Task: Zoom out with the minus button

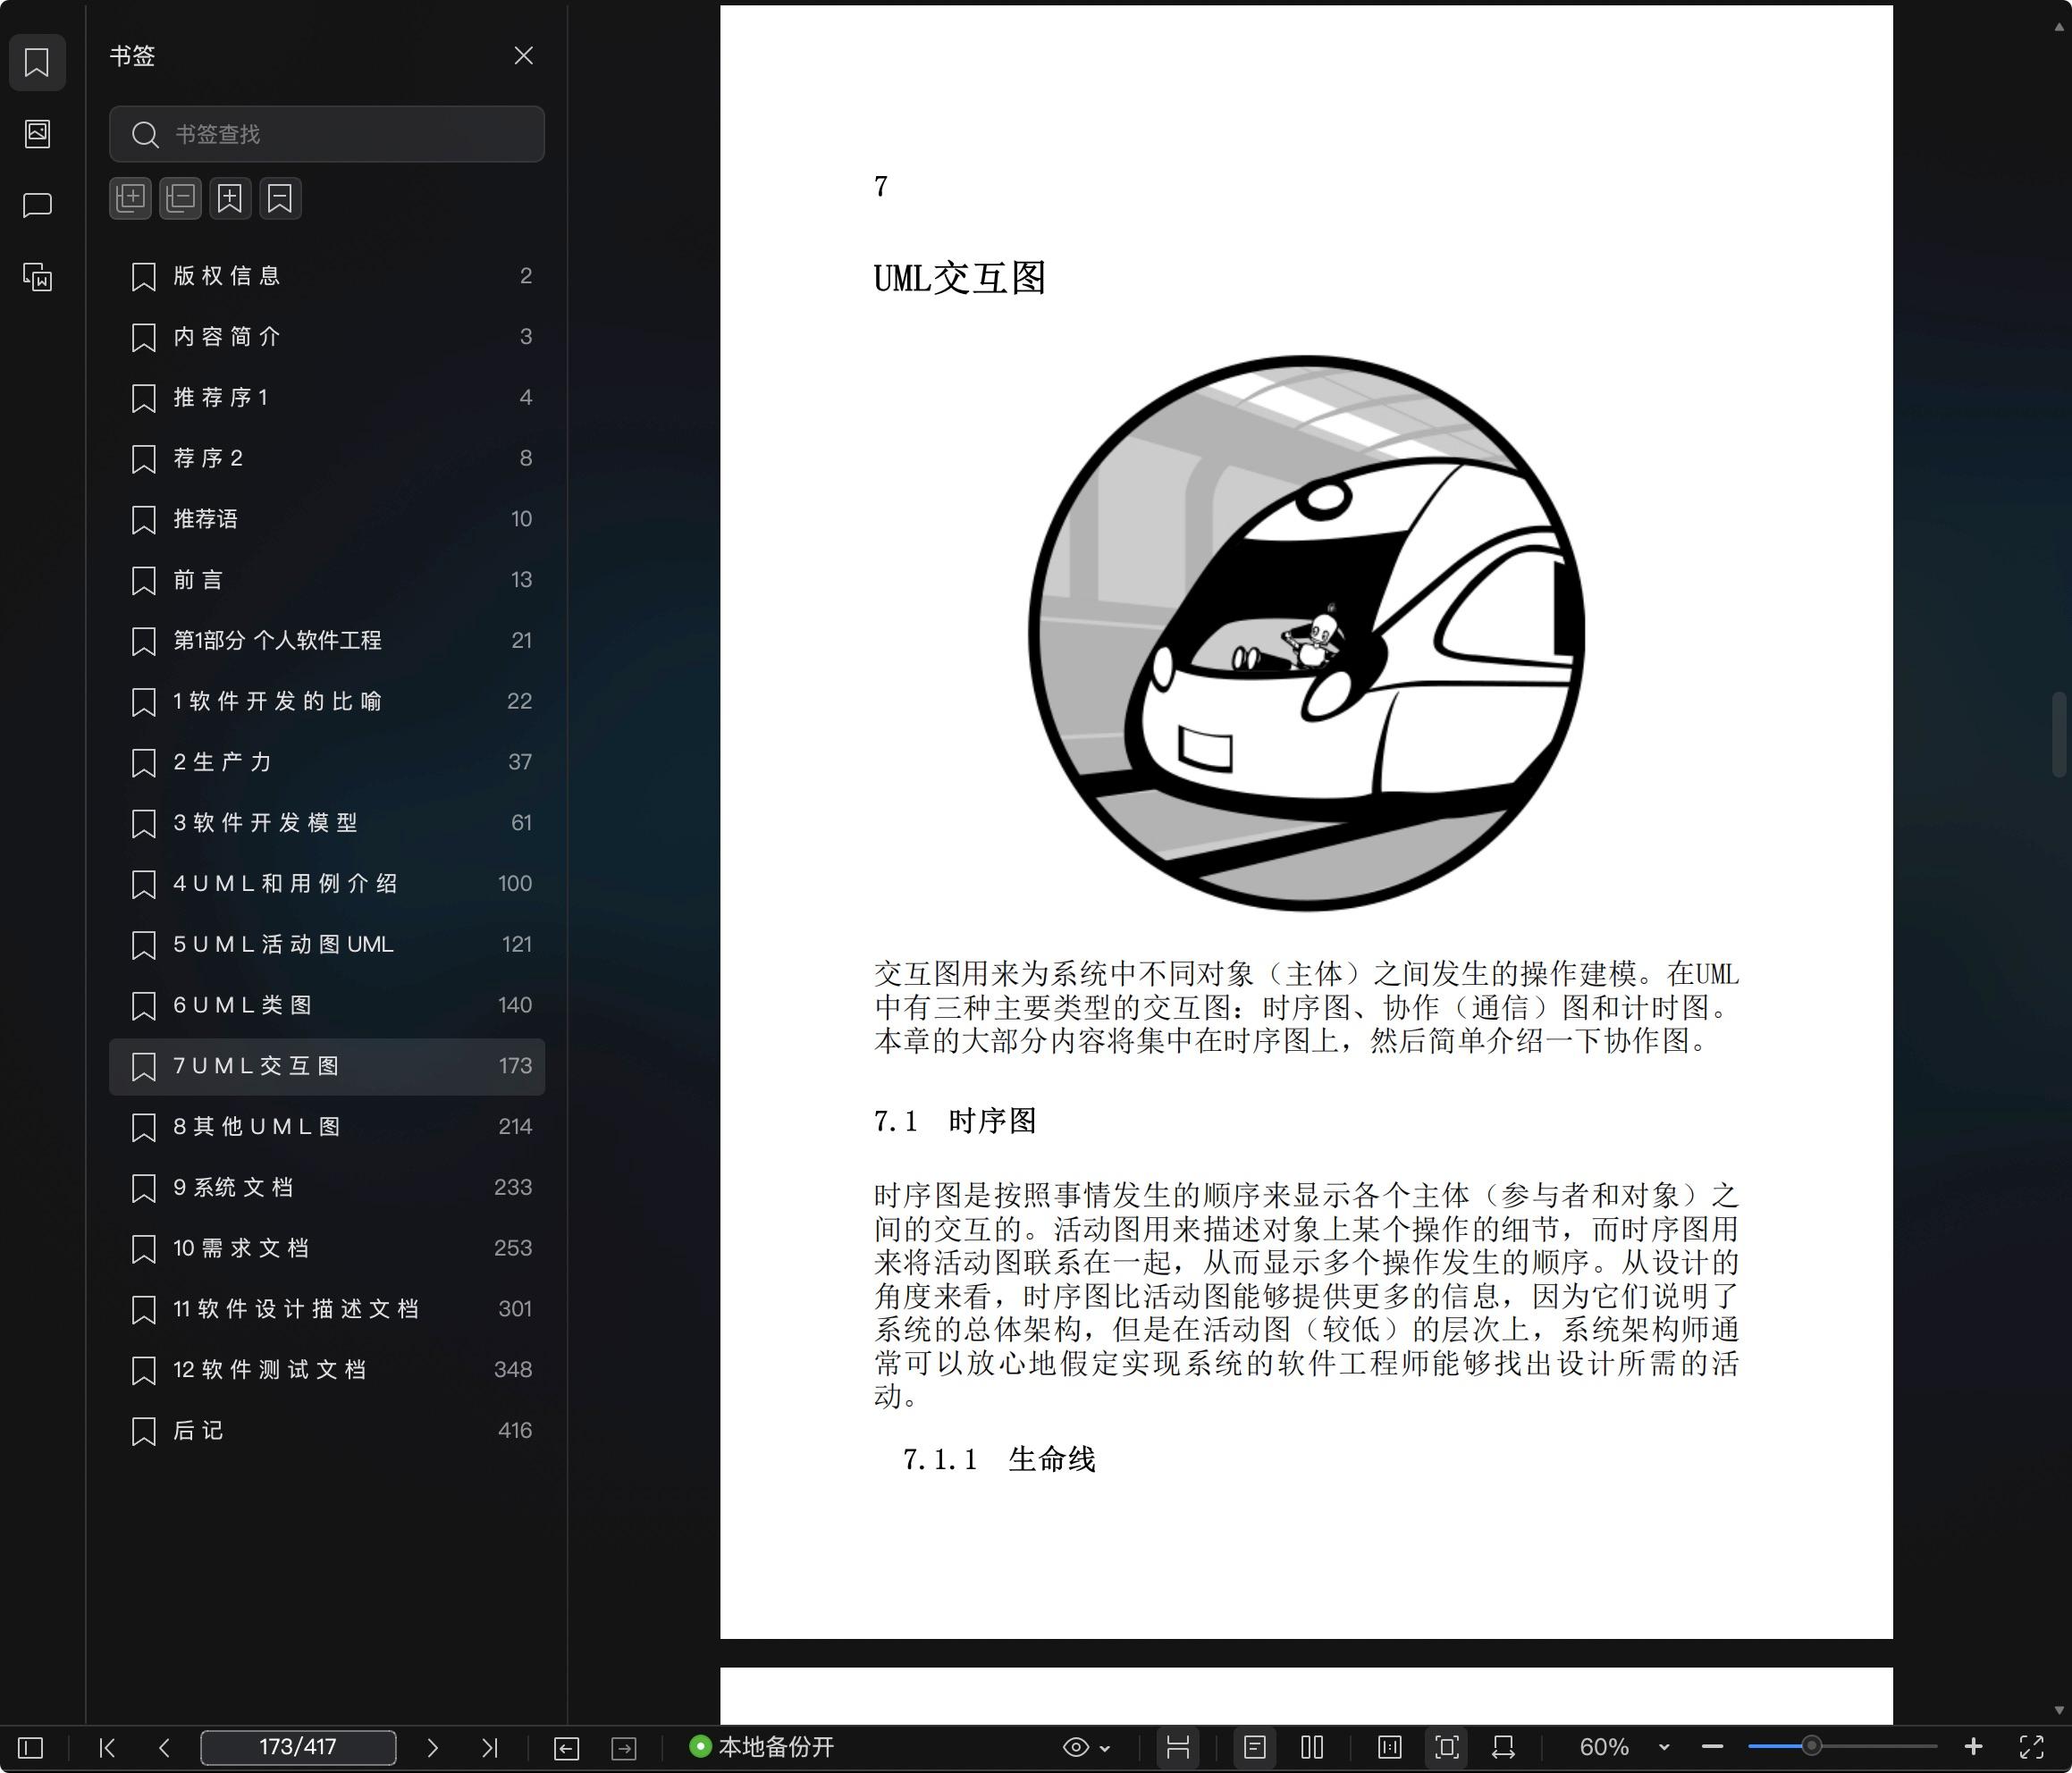Action: point(1712,1747)
